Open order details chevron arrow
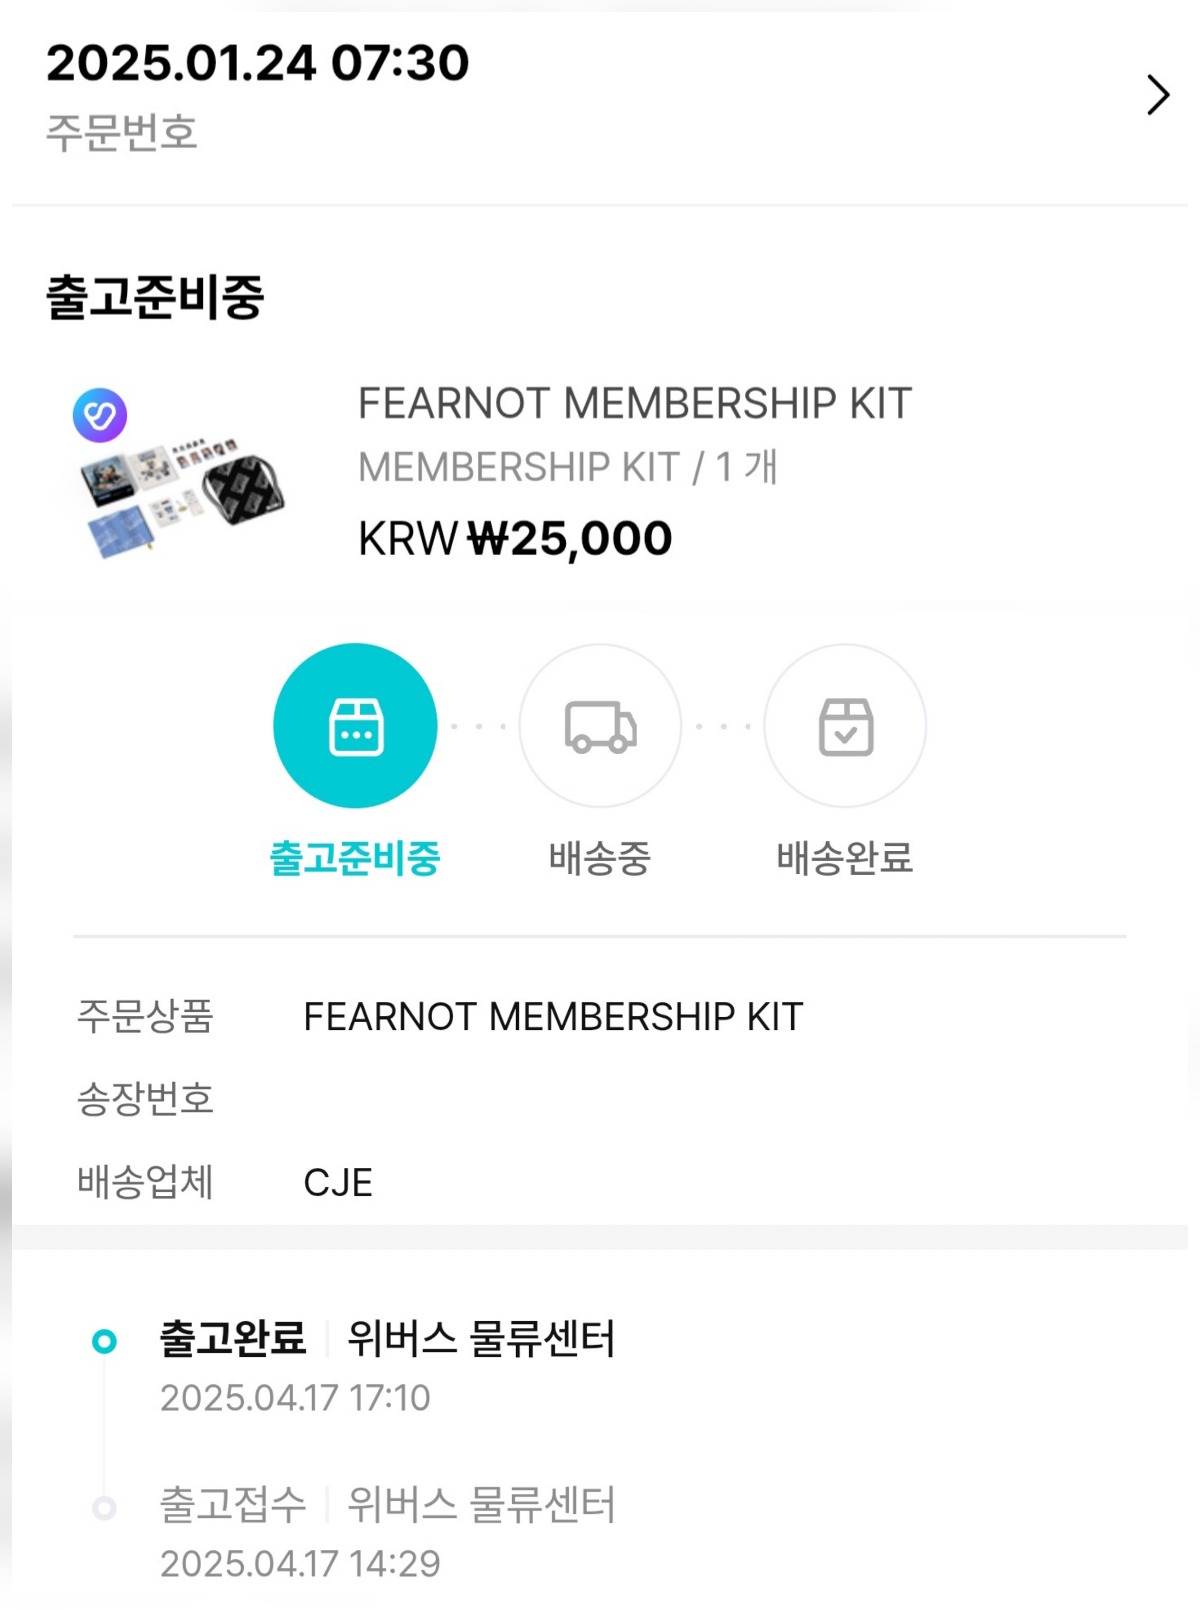The height and width of the screenshot is (1610, 1200). click(x=1157, y=95)
